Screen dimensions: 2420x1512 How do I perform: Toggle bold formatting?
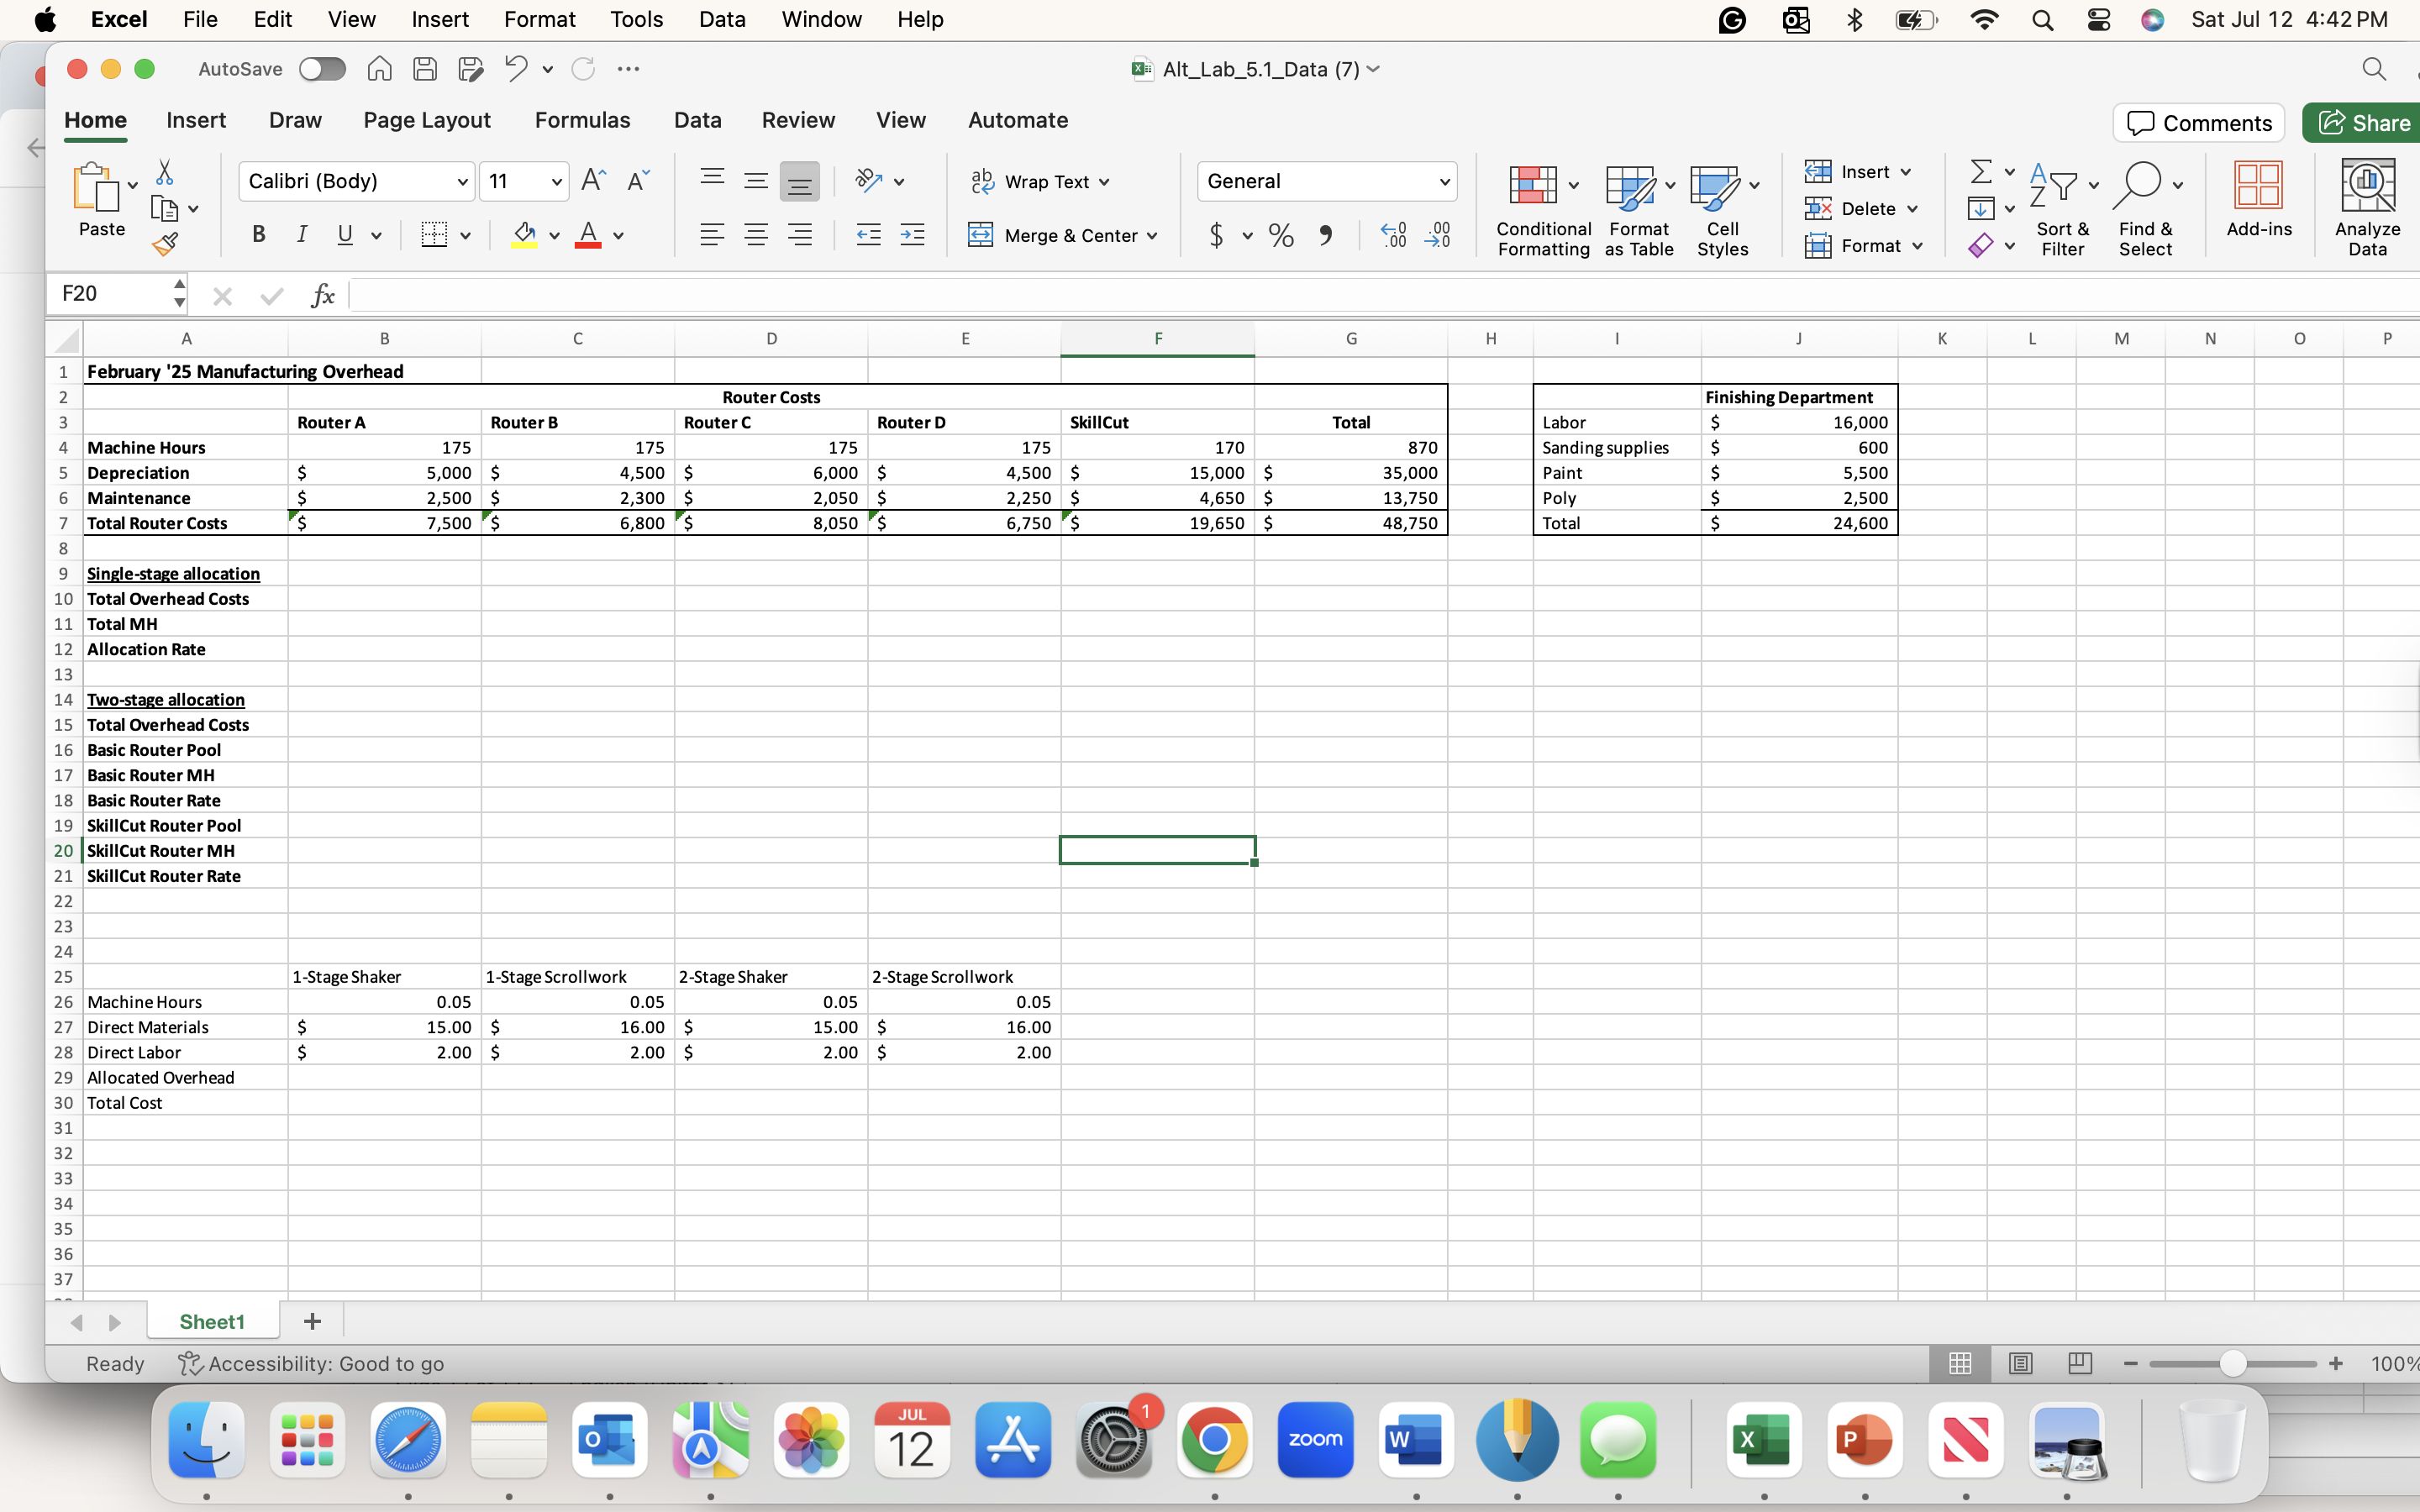tap(258, 234)
